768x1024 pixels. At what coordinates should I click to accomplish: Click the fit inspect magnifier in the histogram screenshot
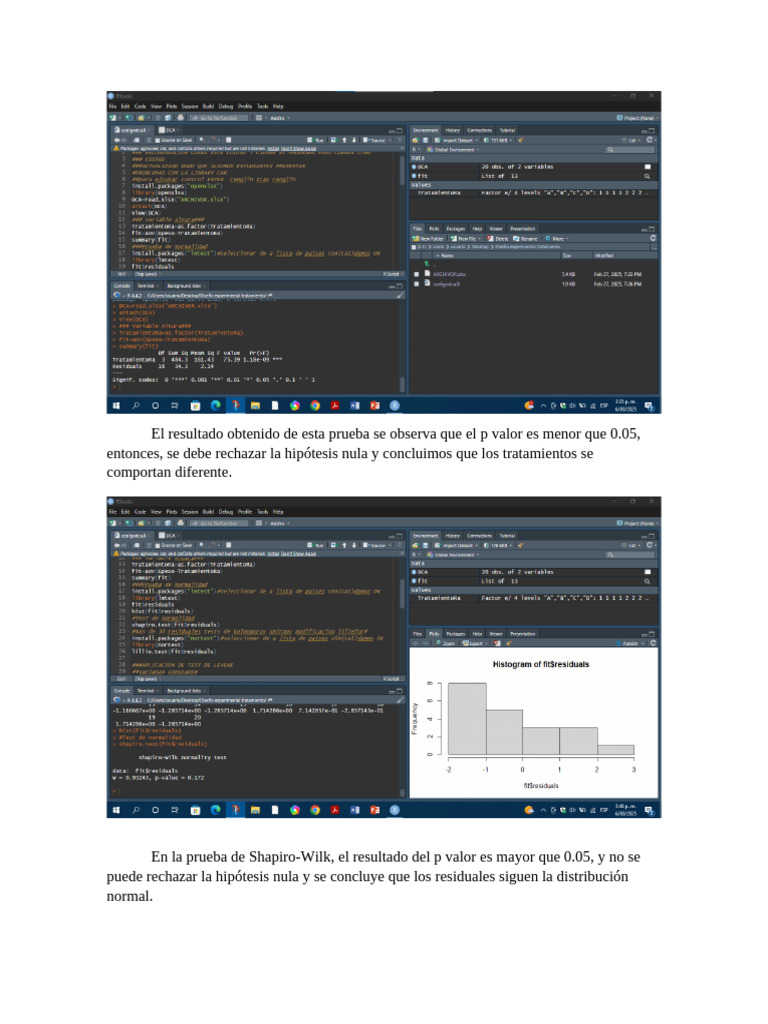[648, 581]
